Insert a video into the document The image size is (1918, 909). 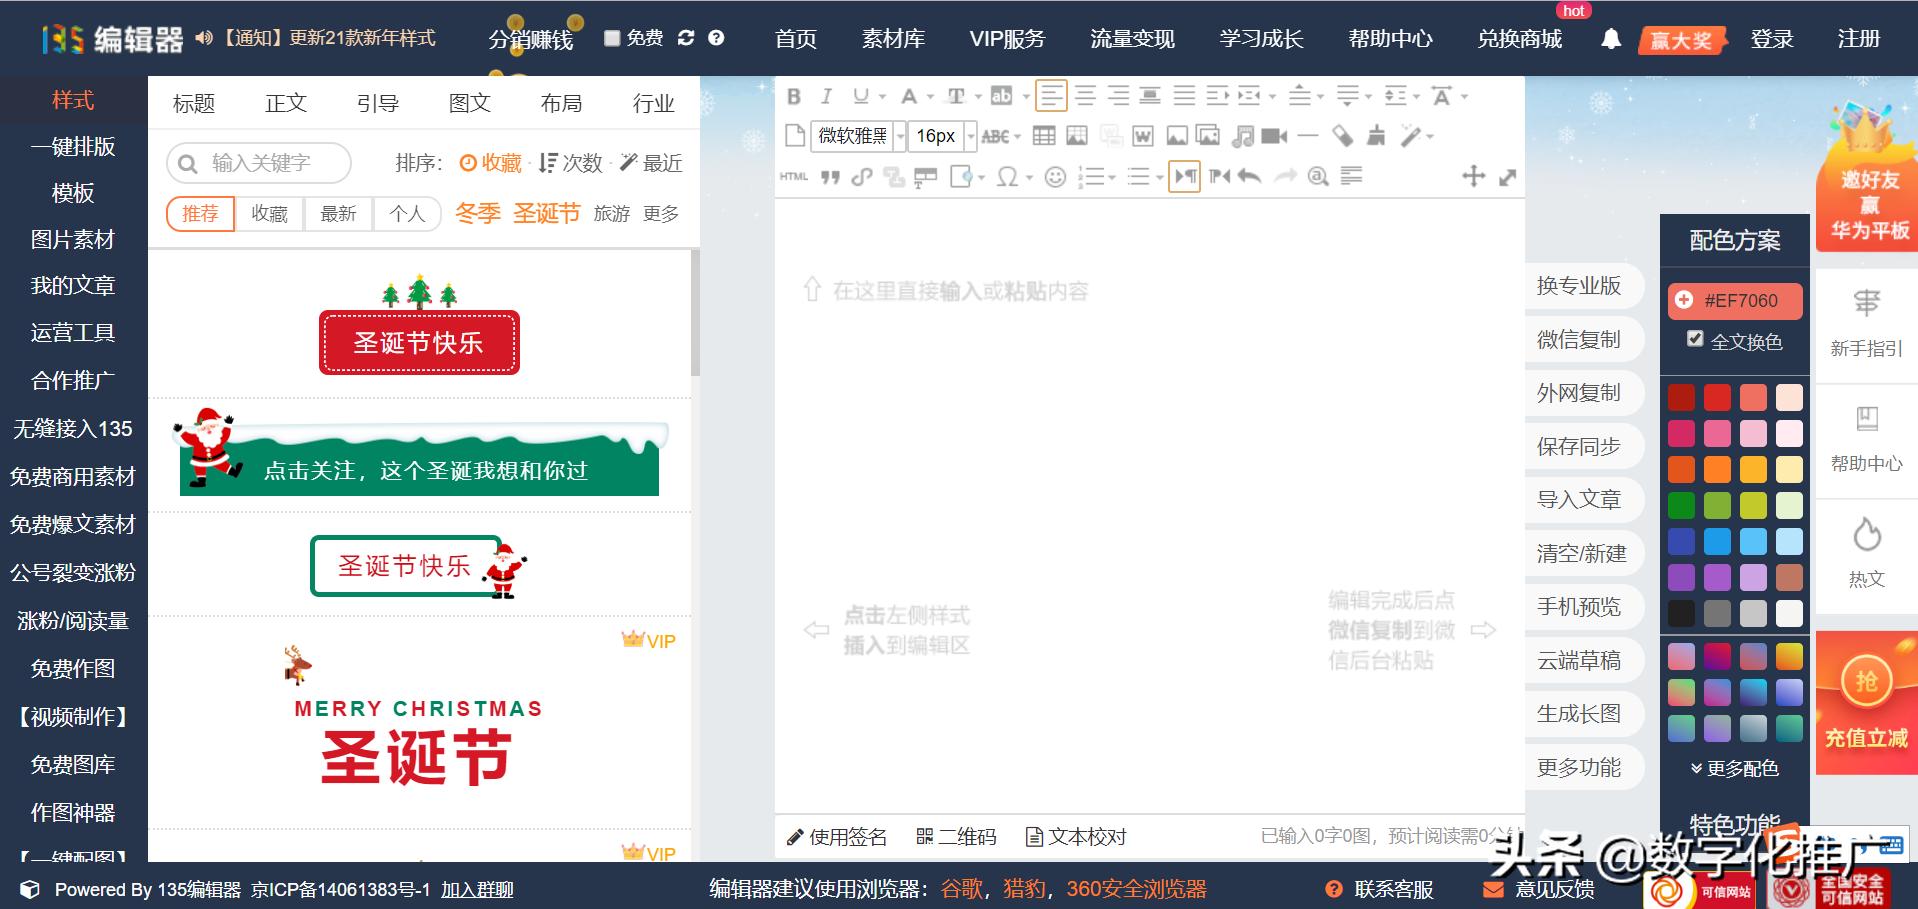click(1275, 137)
